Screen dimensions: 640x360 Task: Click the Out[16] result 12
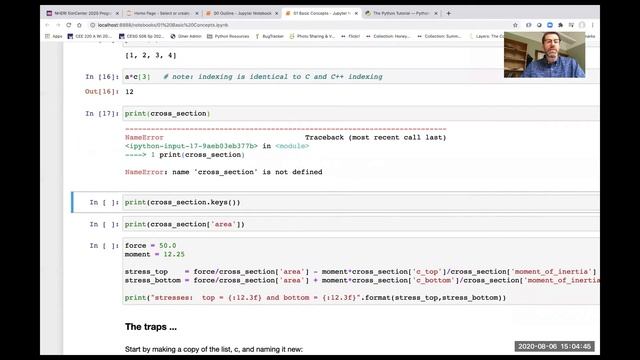[129, 92]
